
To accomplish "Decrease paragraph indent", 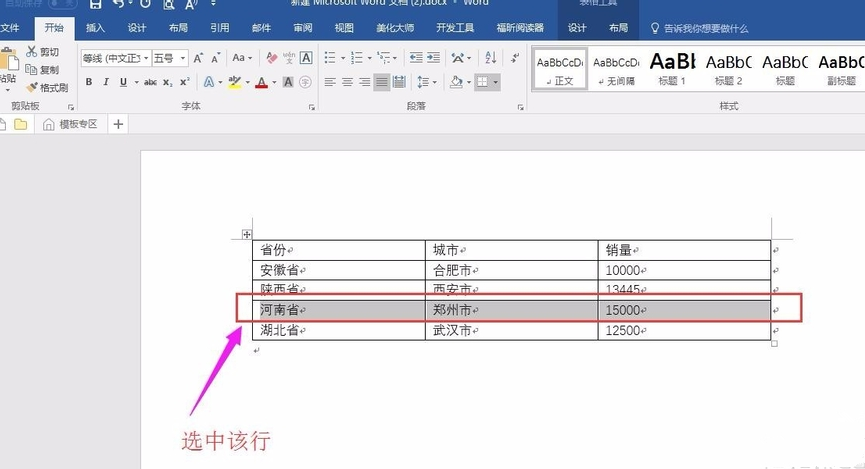I will pos(416,57).
